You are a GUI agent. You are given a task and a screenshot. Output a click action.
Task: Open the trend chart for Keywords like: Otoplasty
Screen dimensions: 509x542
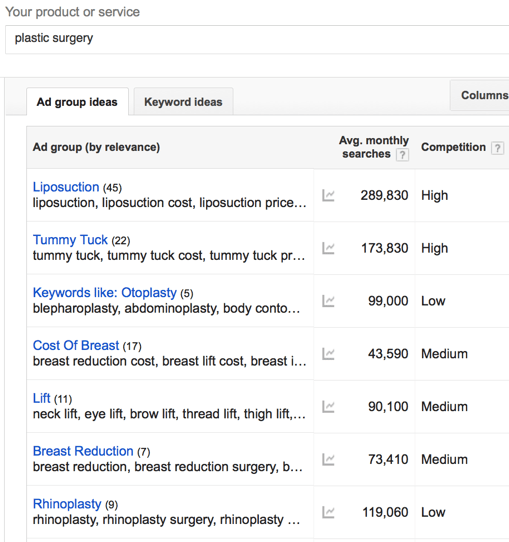pyautogui.click(x=328, y=301)
